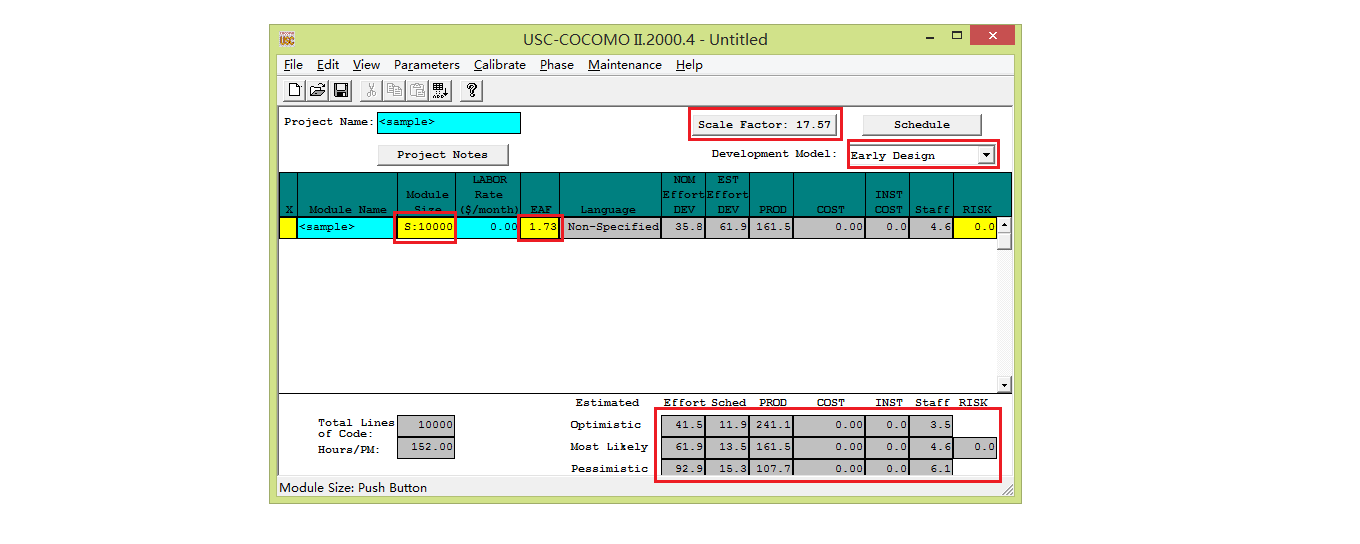Click the Optimistic PROD value 241.1
This screenshot has height=544, width=1360.
pos(771,424)
